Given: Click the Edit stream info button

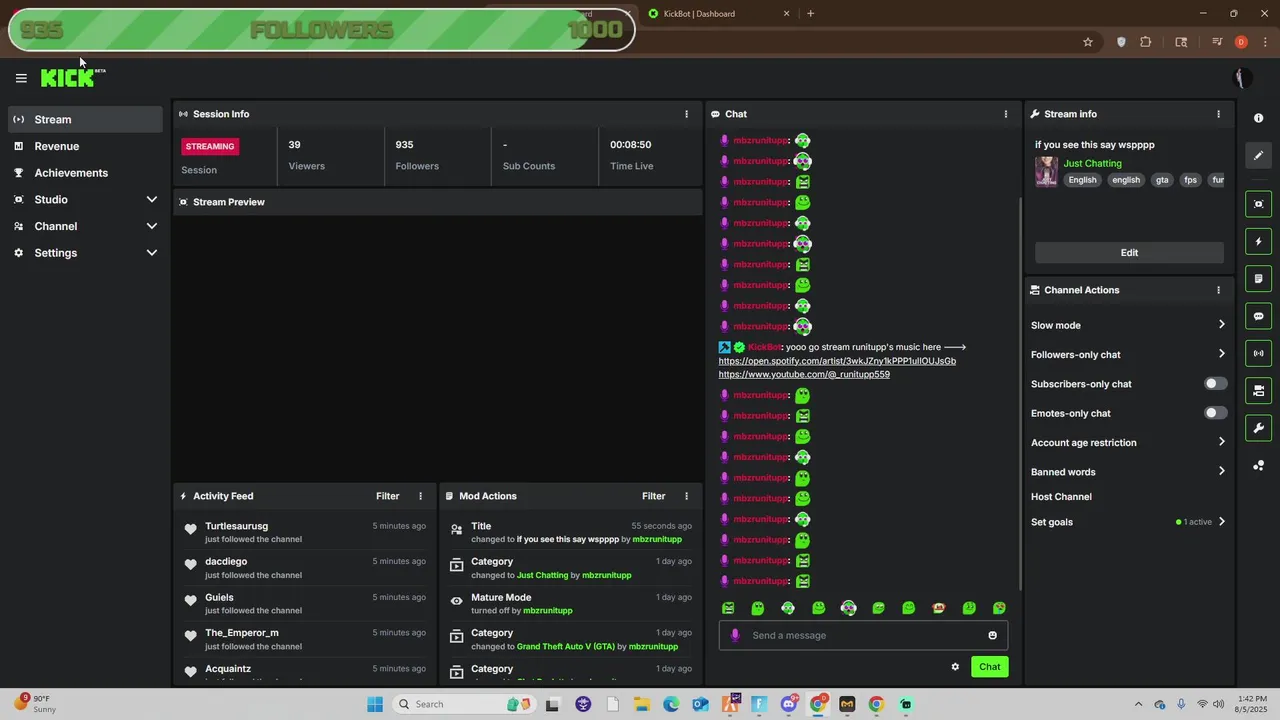Looking at the screenshot, I should pyautogui.click(x=1129, y=253).
